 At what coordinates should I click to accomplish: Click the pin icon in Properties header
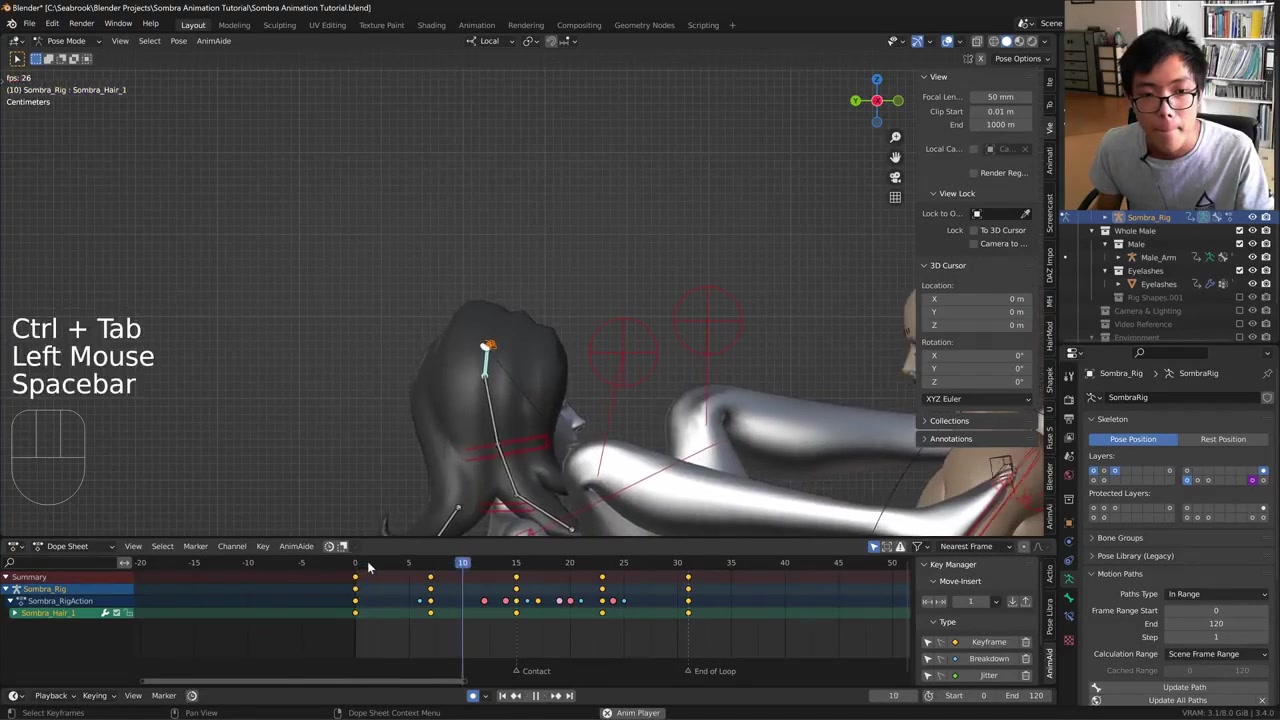[1267, 373]
